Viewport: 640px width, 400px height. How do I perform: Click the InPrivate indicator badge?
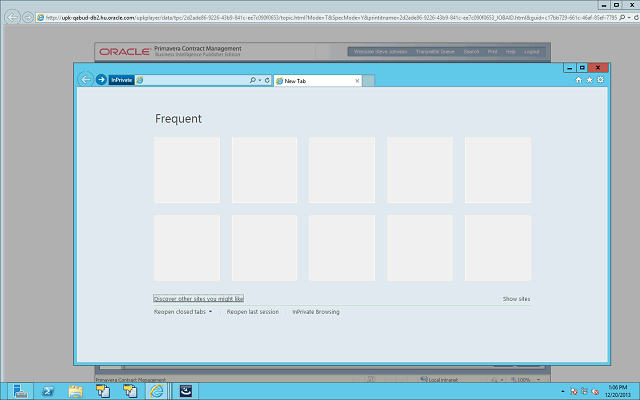coord(121,80)
